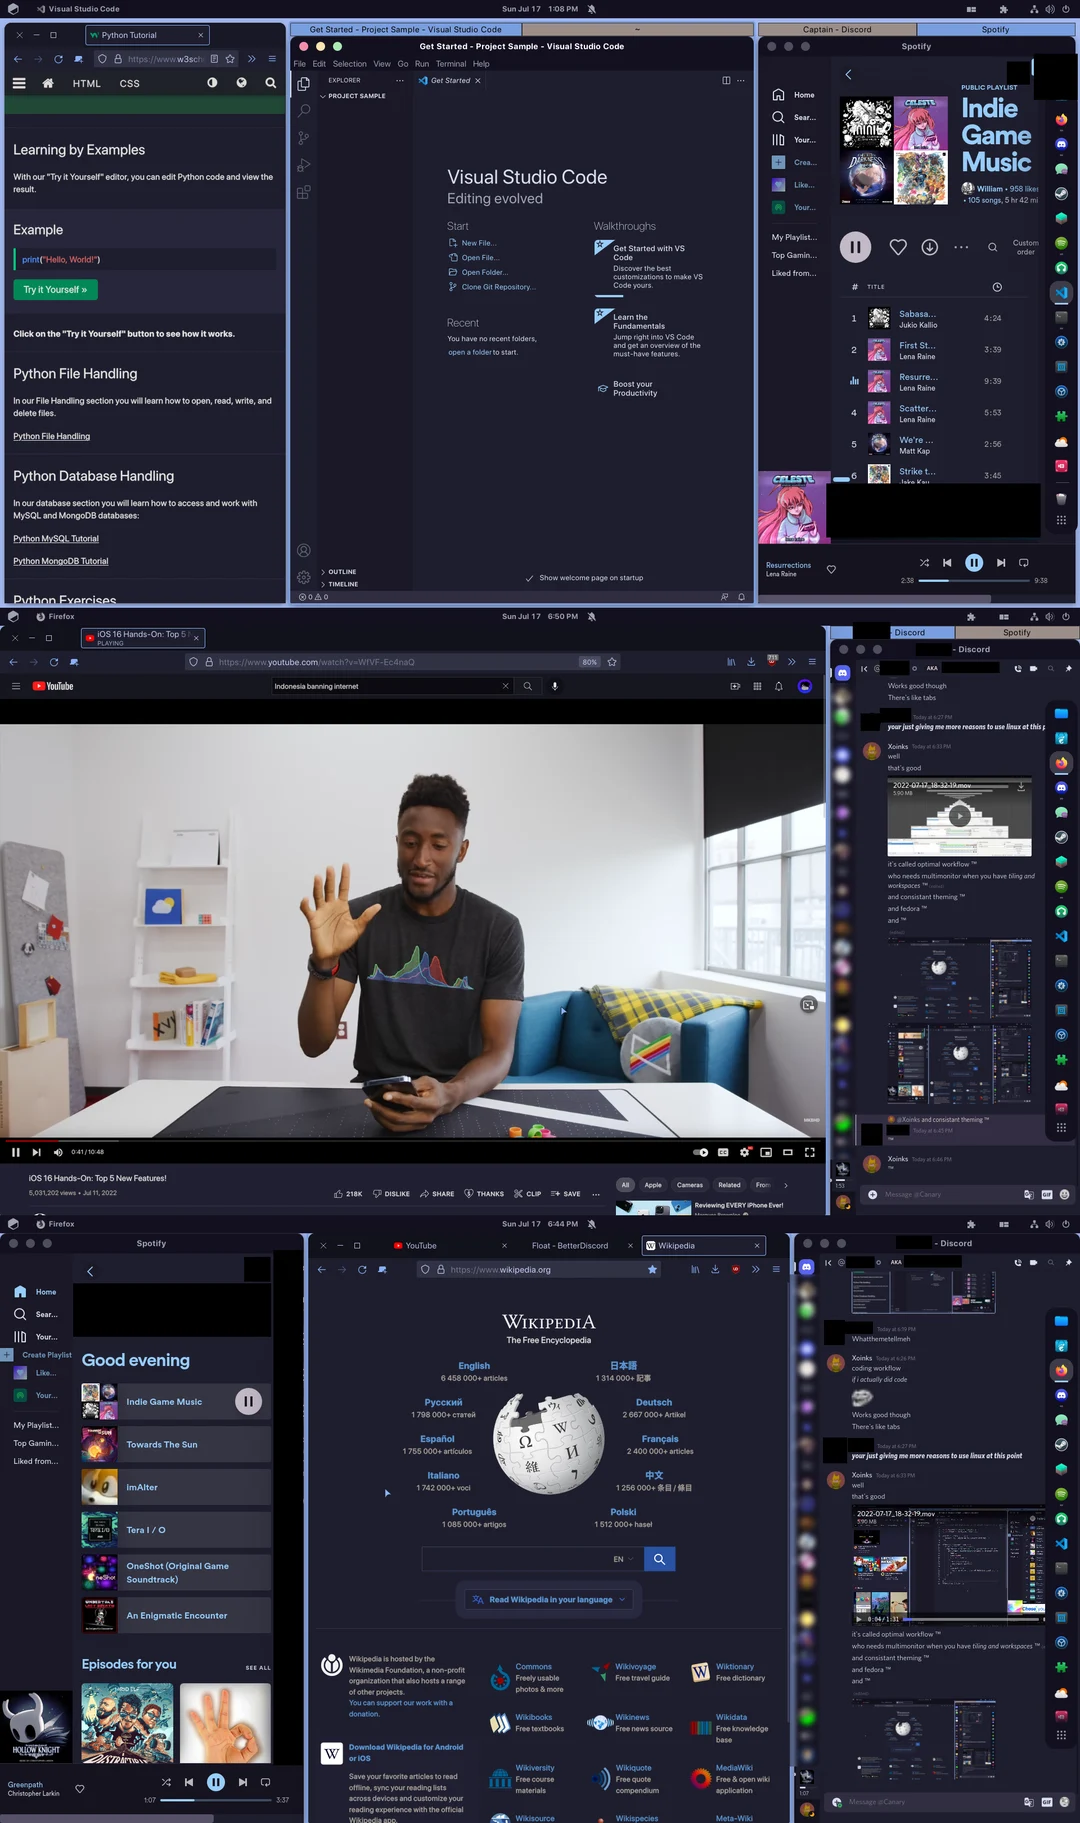The height and width of the screenshot is (1823, 1080).
Task: Open the EN language dropdown on Wikipedia
Action: [x=623, y=1559]
